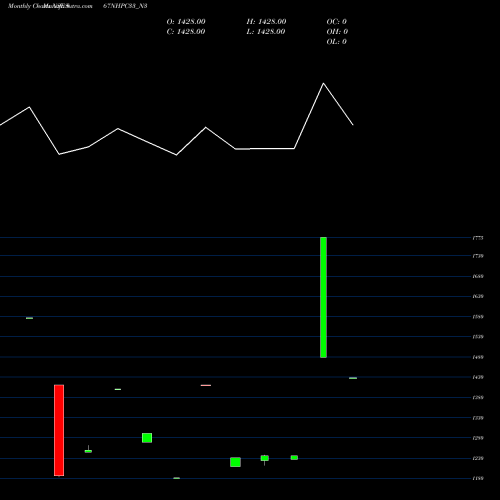This screenshot has height=500, width=500.
Task: Click the green candle with lower wick
Action: tap(265, 459)
